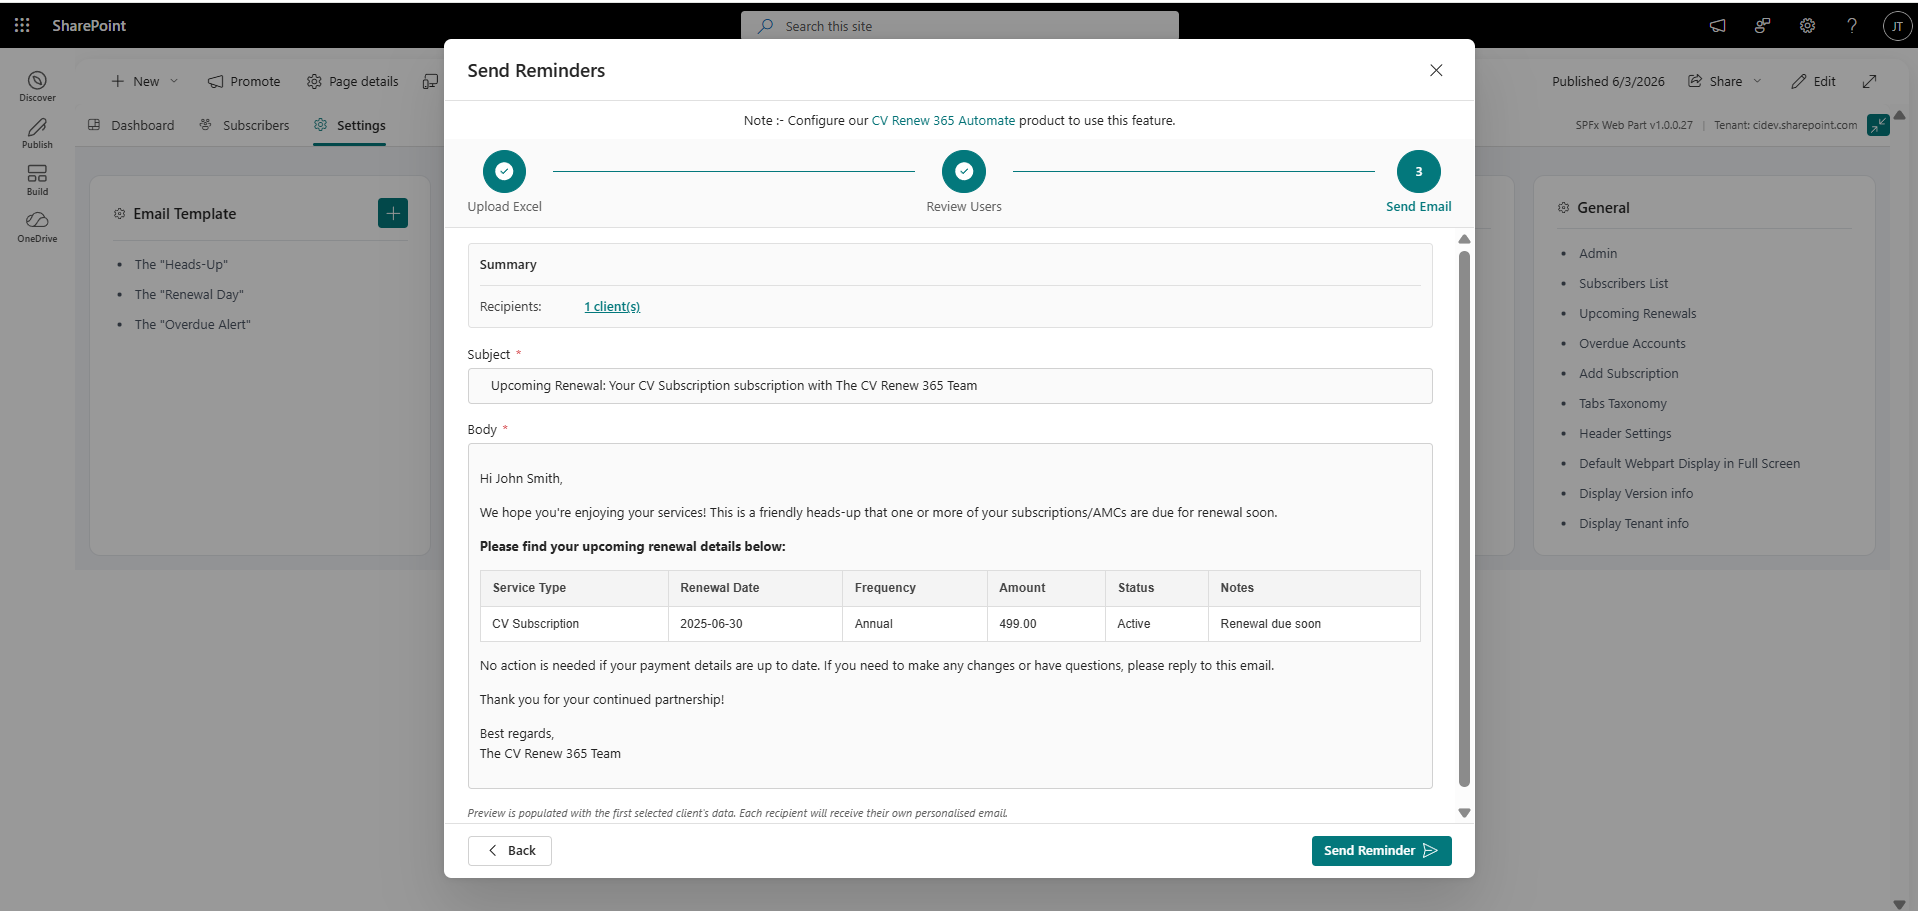Open Add Subscription setting
Viewport: 1918px width, 911px height.
click(1629, 374)
